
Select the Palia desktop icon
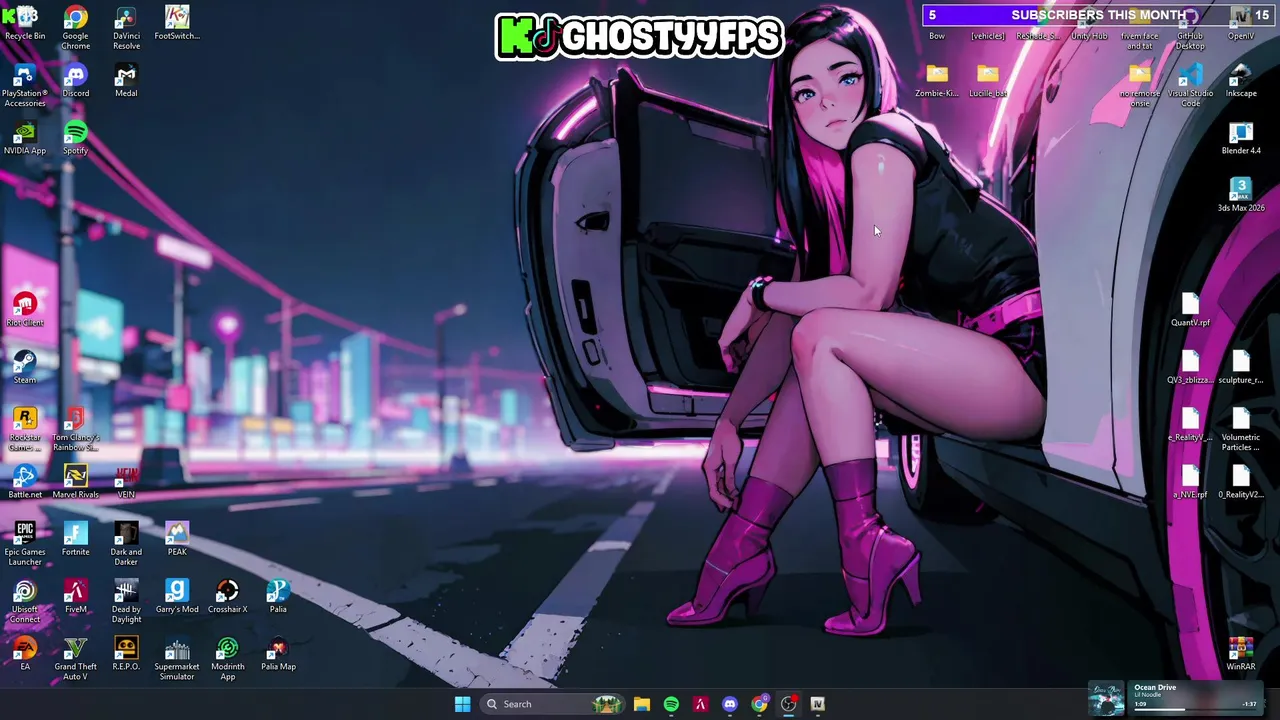[x=278, y=596]
